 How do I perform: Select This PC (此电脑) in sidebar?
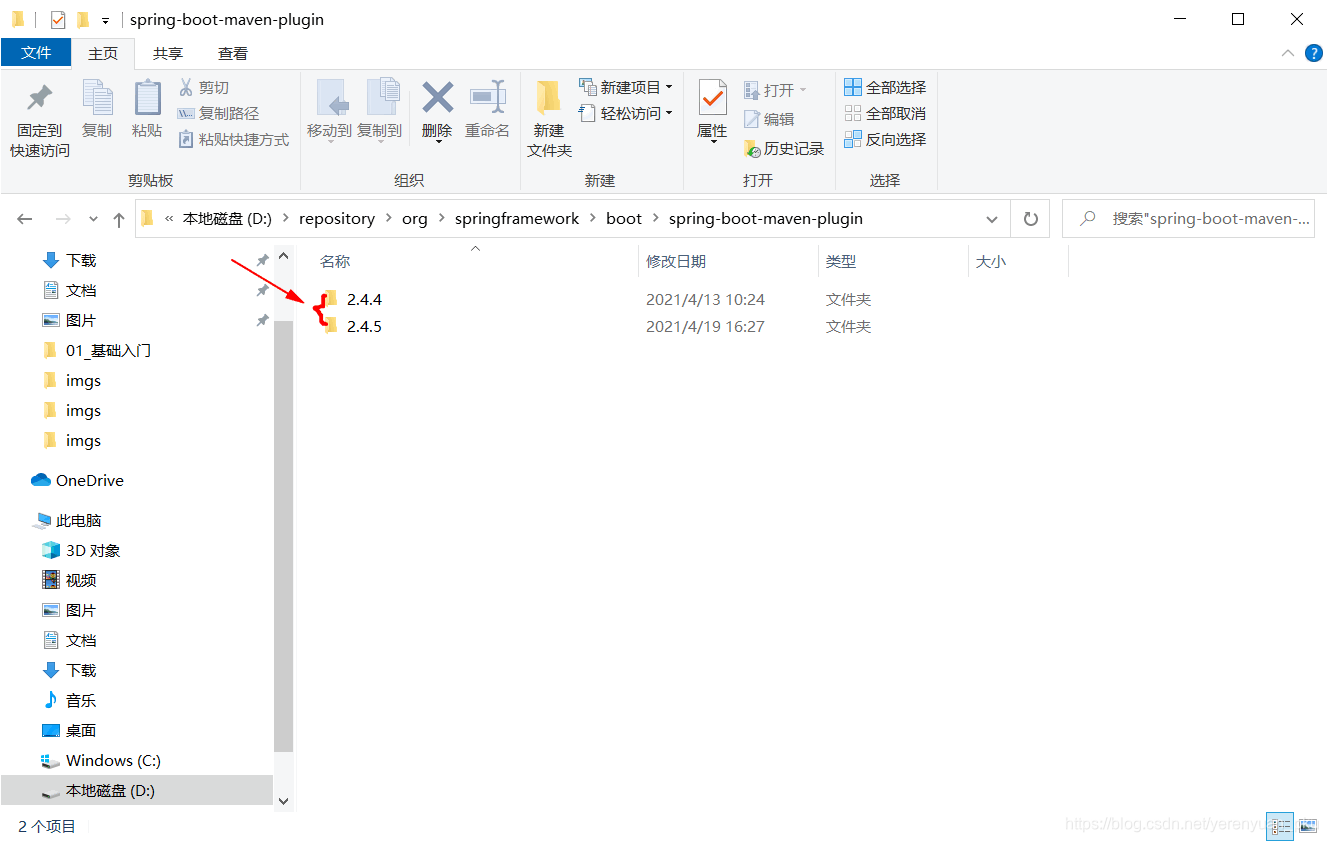coord(68,520)
